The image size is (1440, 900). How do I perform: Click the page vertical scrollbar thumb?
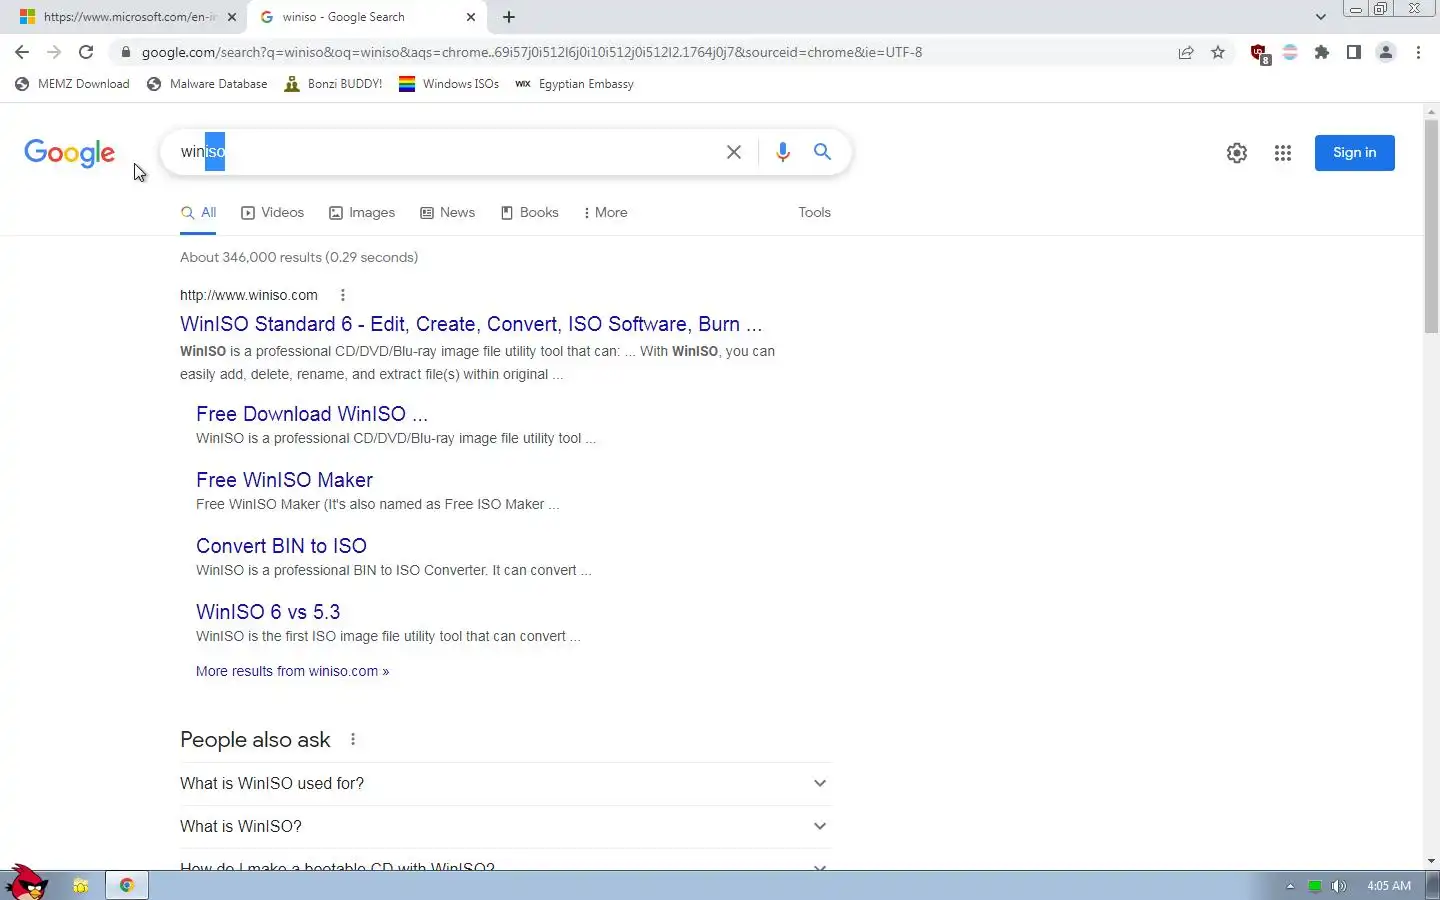point(1431,225)
